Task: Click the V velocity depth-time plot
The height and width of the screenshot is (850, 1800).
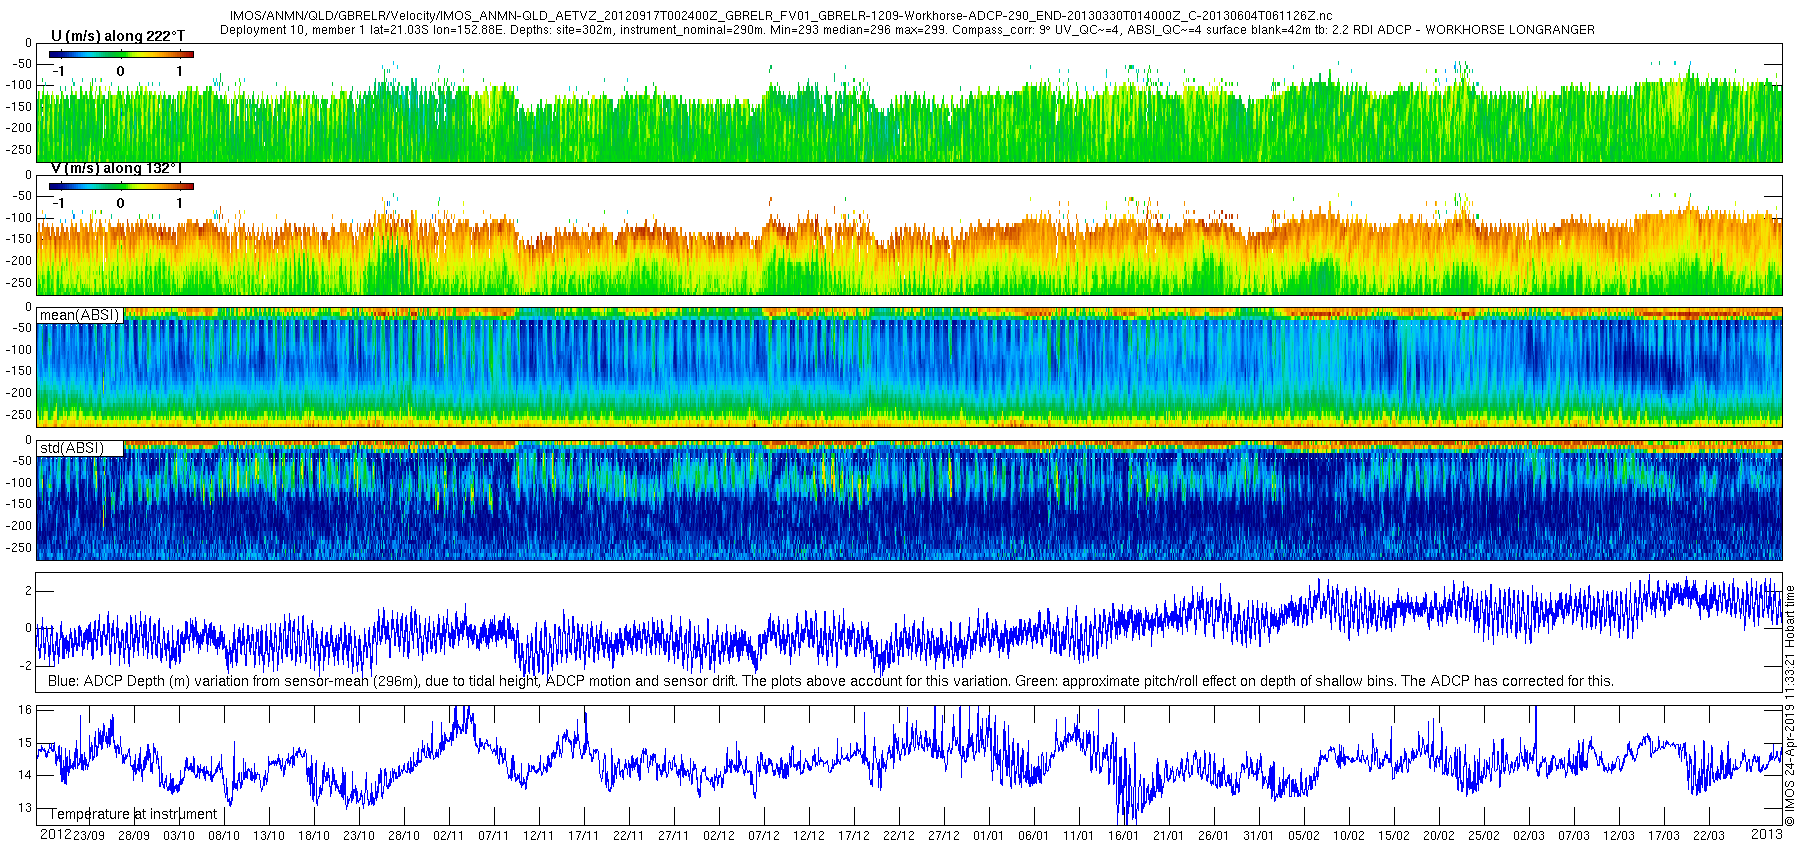Action: click(909, 235)
